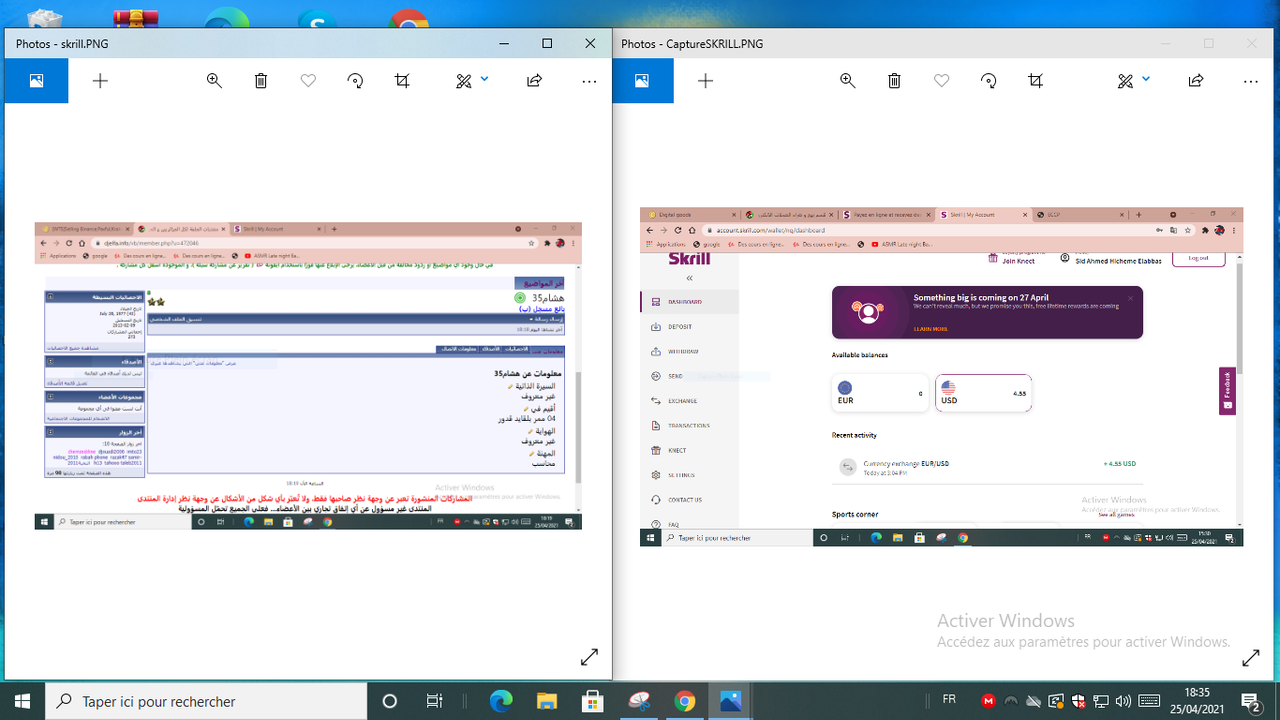Click the Skrill dashboard image in CaptureSKRILL.PNG
Image resolution: width=1280 pixels, height=720 pixels.
click(x=942, y=377)
